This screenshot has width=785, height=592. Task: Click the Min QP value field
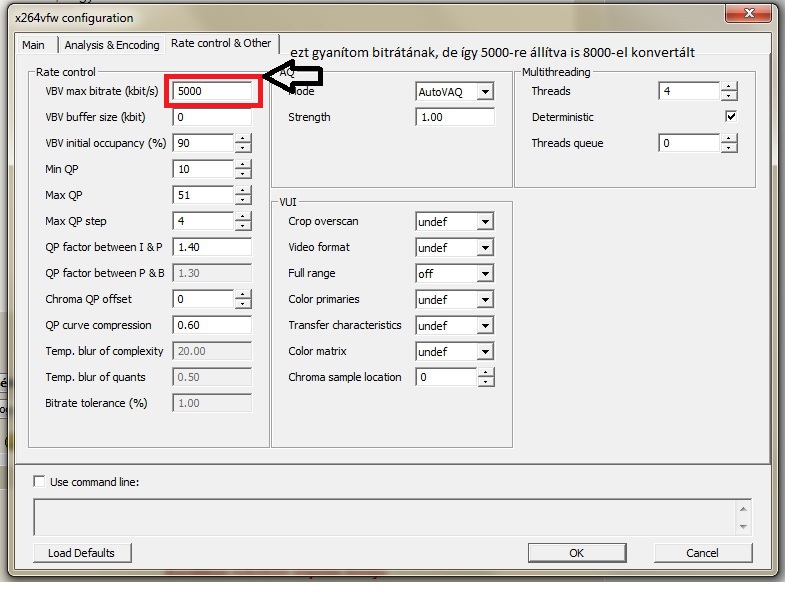(203, 169)
